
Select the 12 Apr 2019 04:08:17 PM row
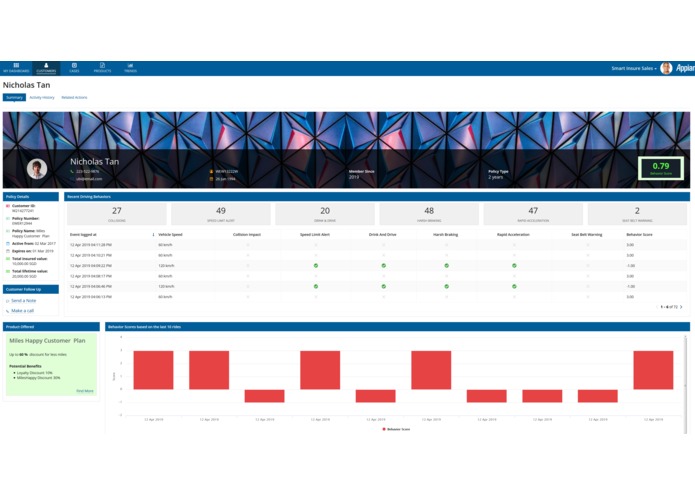point(377,276)
